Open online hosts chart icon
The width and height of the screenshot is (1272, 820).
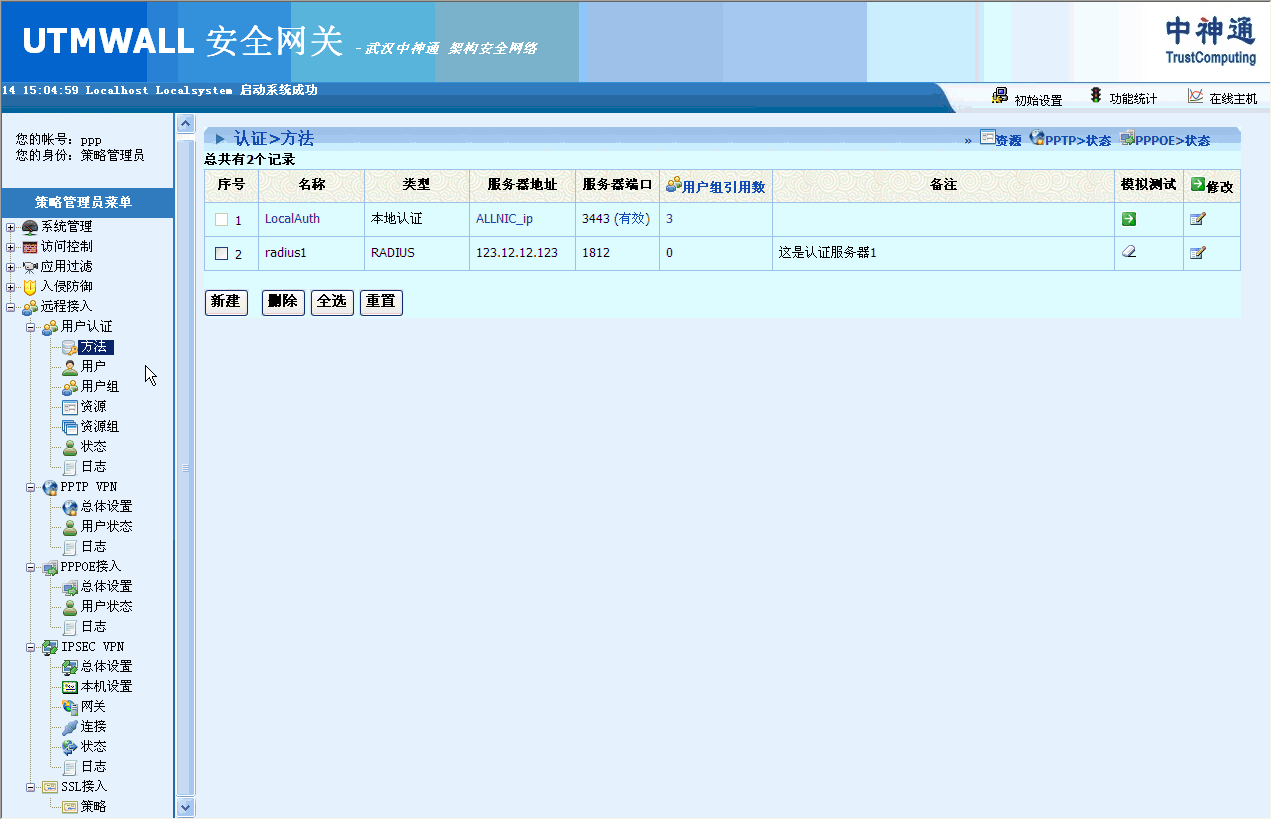point(1194,96)
